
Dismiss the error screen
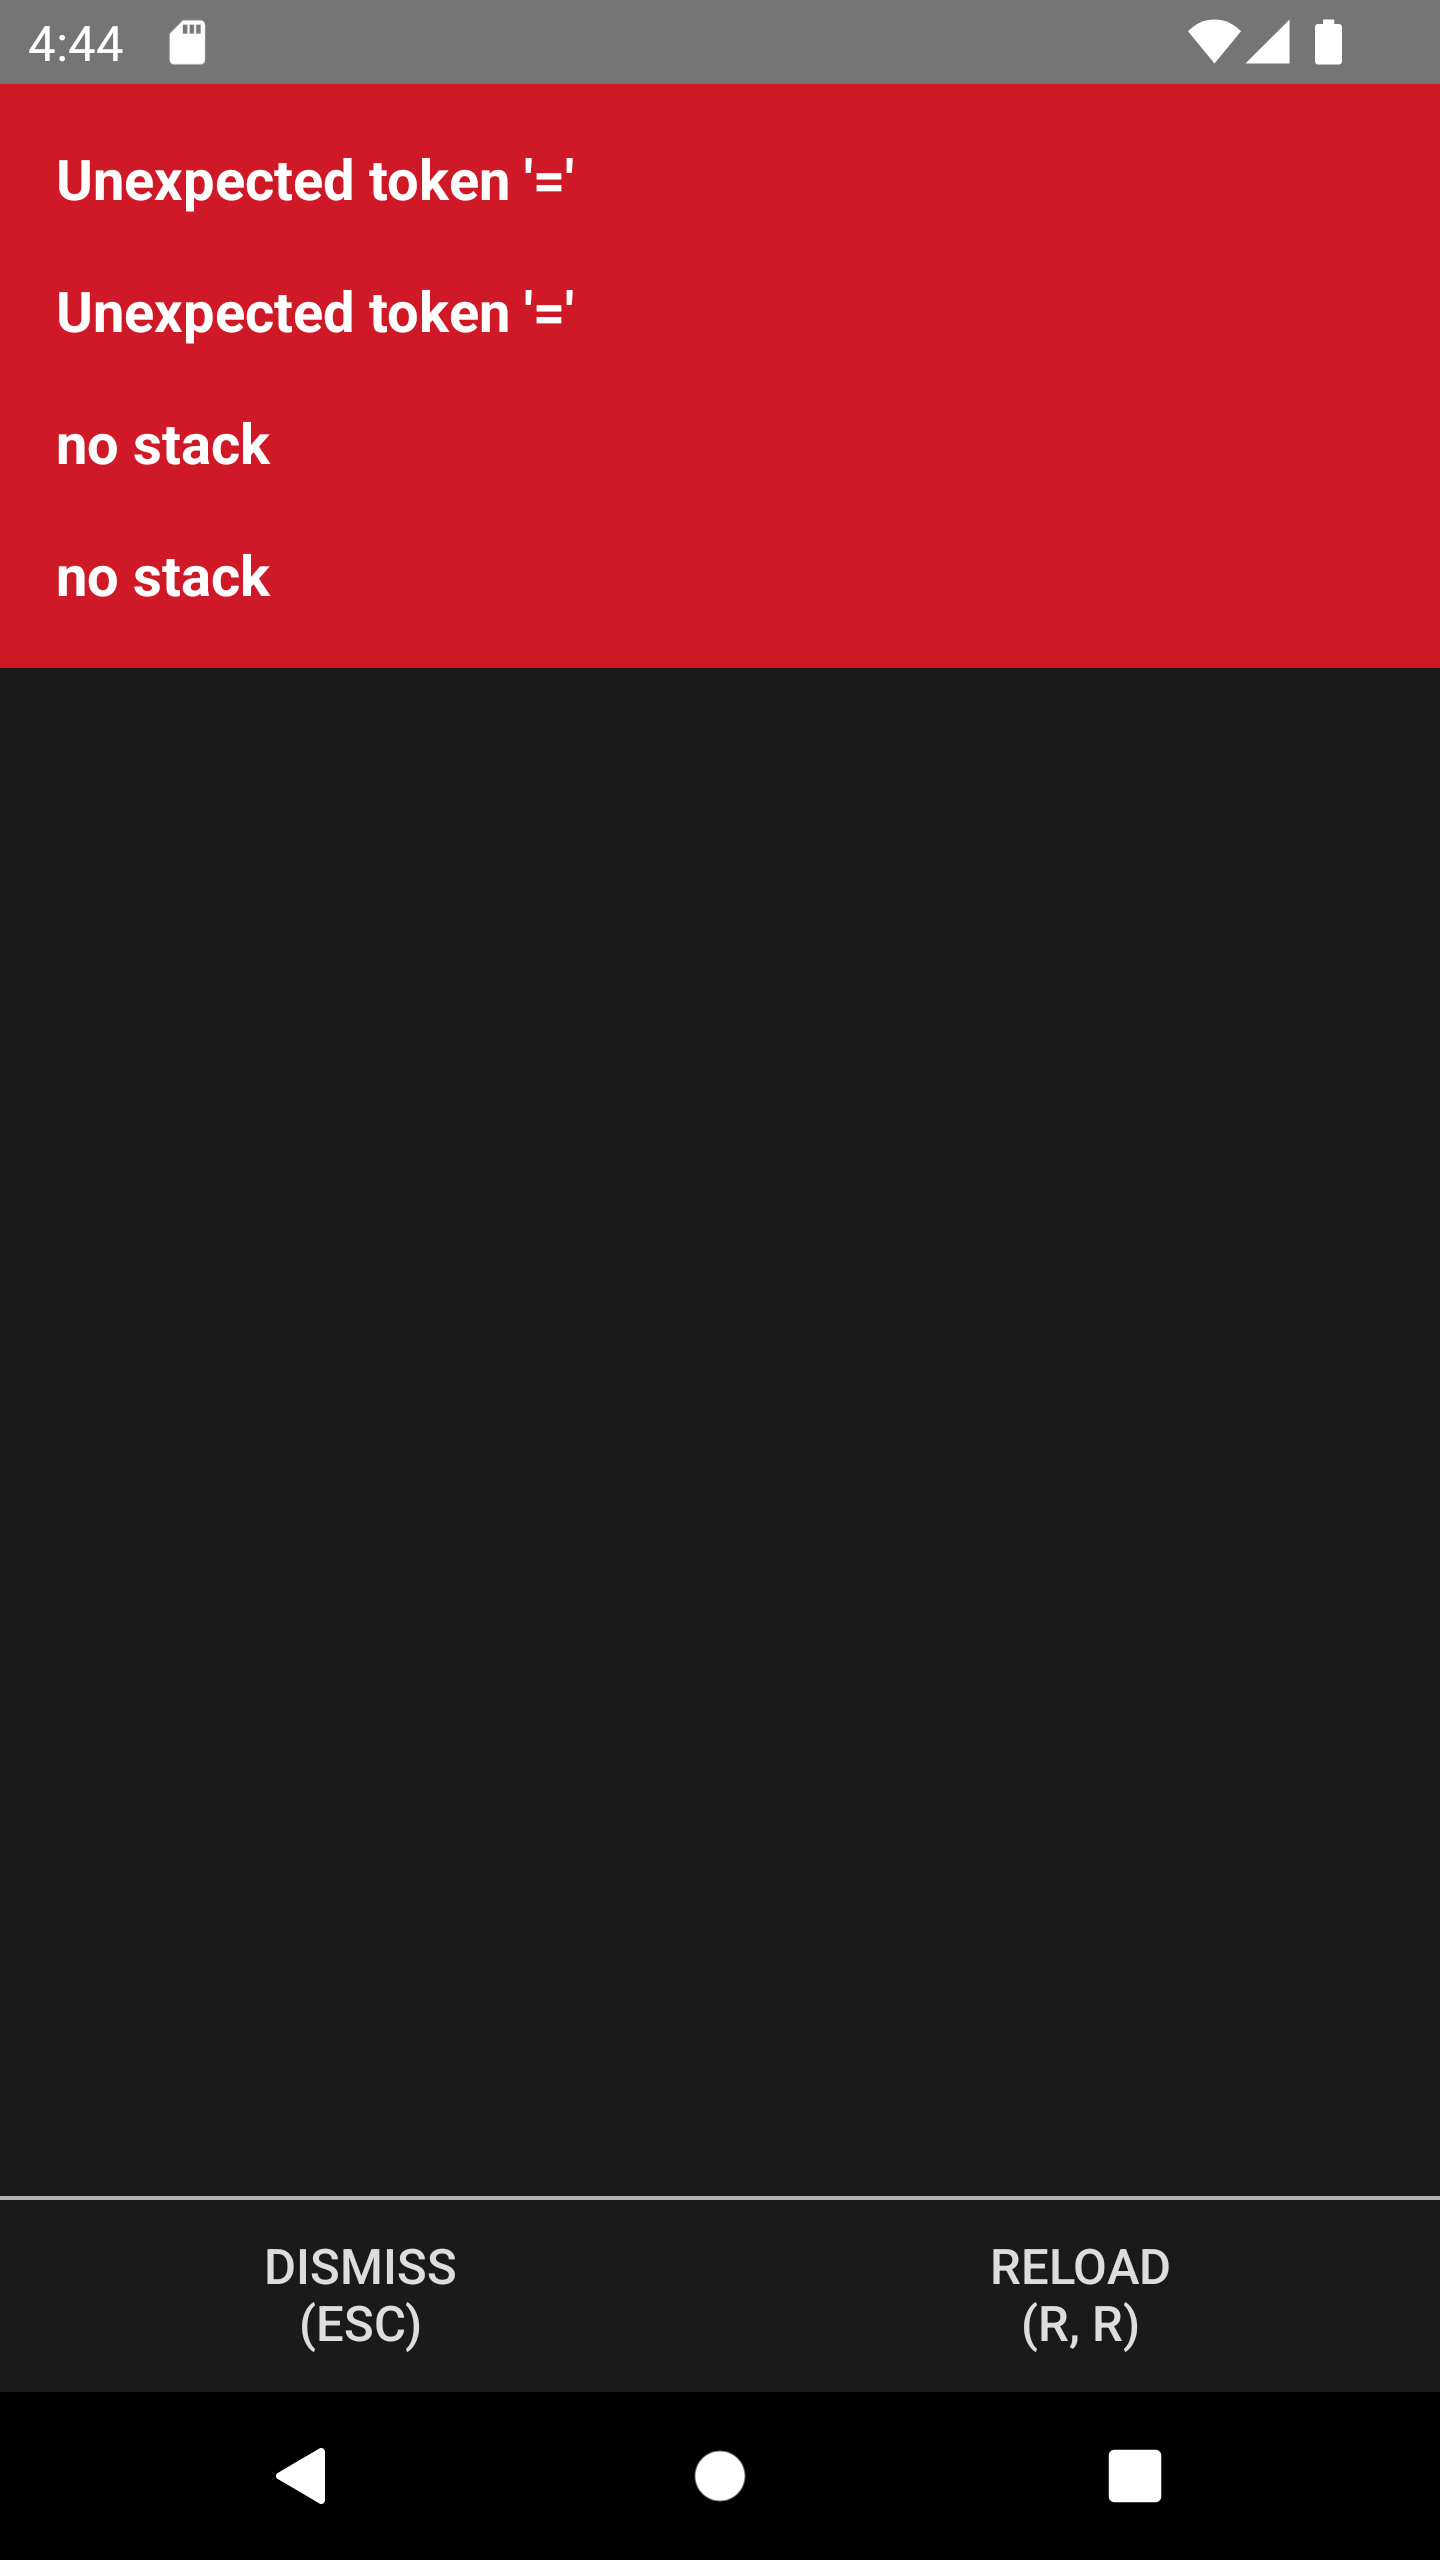360,2295
